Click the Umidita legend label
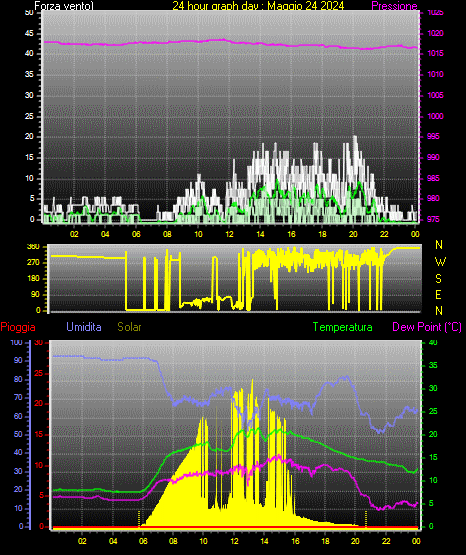The width and height of the screenshot is (466, 555). 84,327
